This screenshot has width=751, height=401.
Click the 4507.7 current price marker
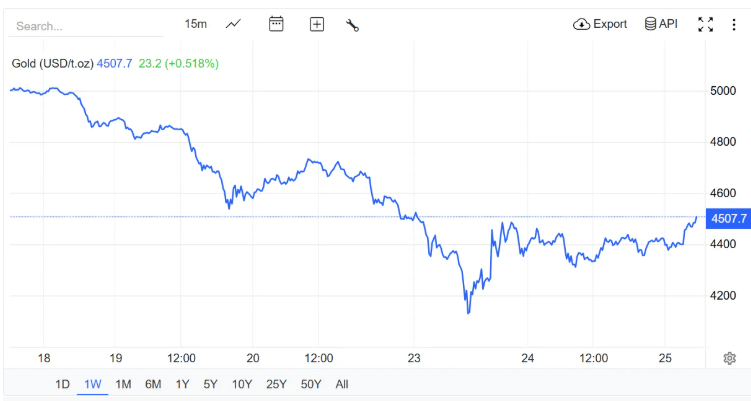pos(727,218)
